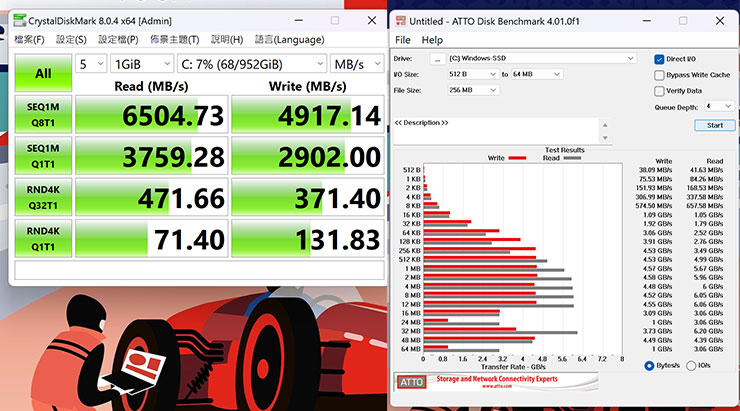Click the gray Read legend swatch in ATTO

(x=572, y=158)
